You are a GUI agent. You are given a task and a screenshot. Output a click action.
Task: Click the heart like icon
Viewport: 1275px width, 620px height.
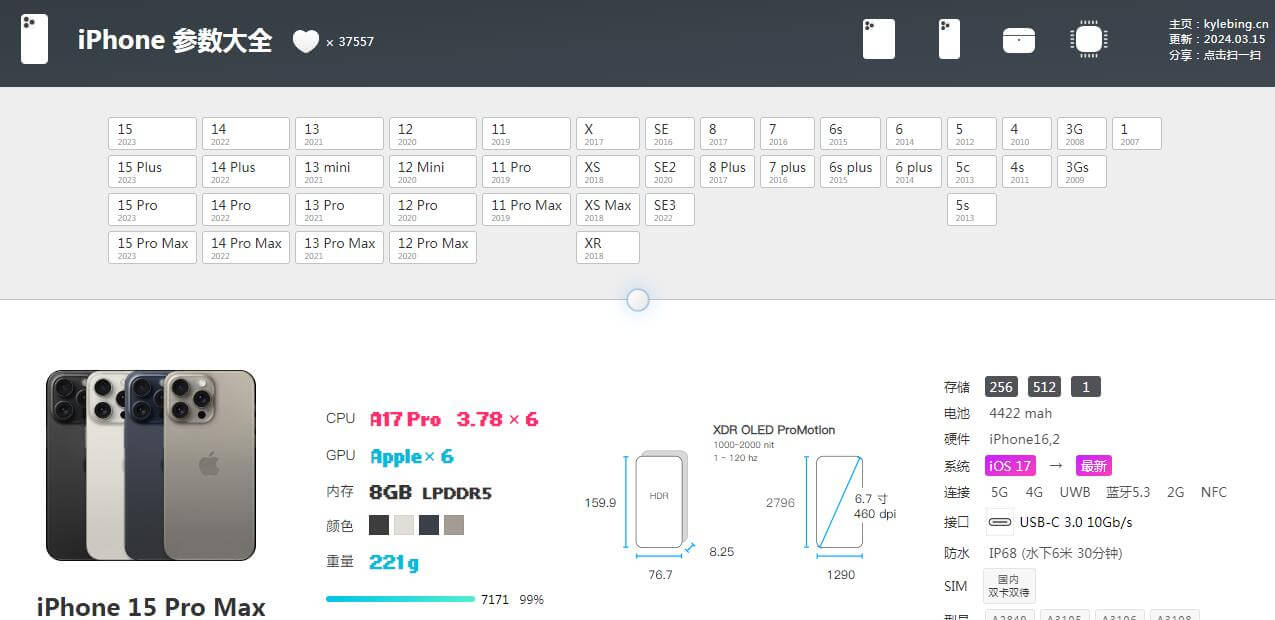[305, 41]
